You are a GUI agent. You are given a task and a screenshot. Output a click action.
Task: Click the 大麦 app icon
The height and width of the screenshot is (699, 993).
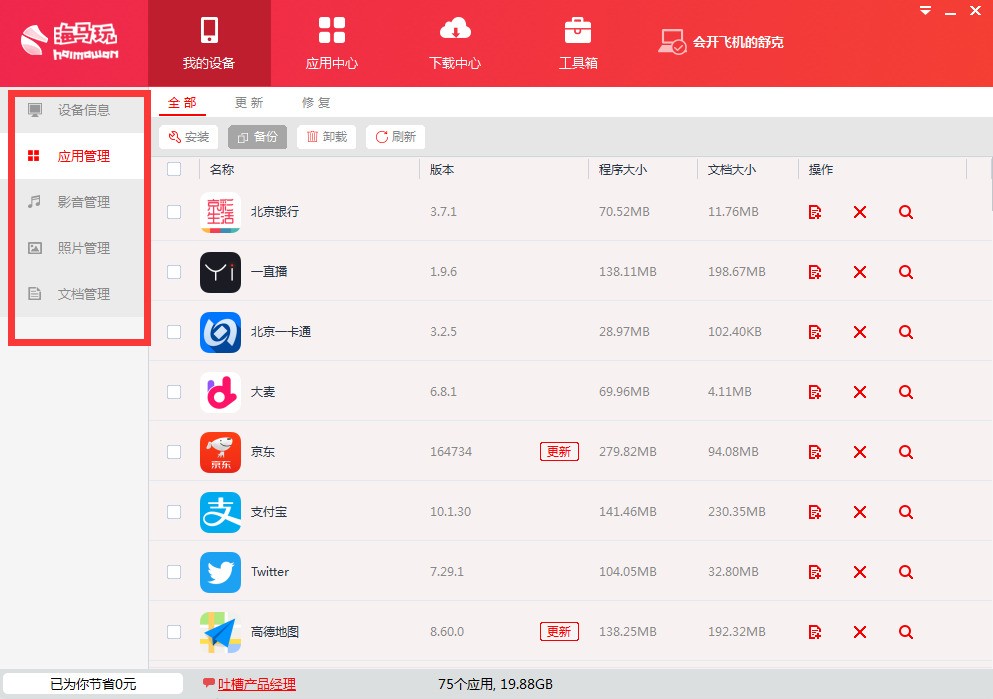[x=220, y=392]
